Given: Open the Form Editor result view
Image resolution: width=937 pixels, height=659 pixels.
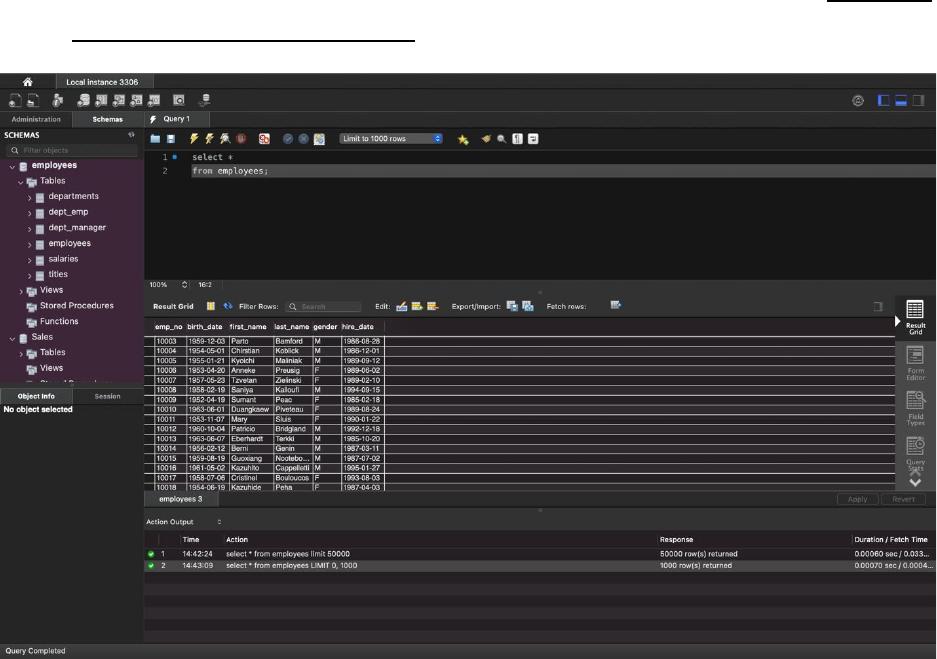Looking at the screenshot, I should (x=915, y=363).
